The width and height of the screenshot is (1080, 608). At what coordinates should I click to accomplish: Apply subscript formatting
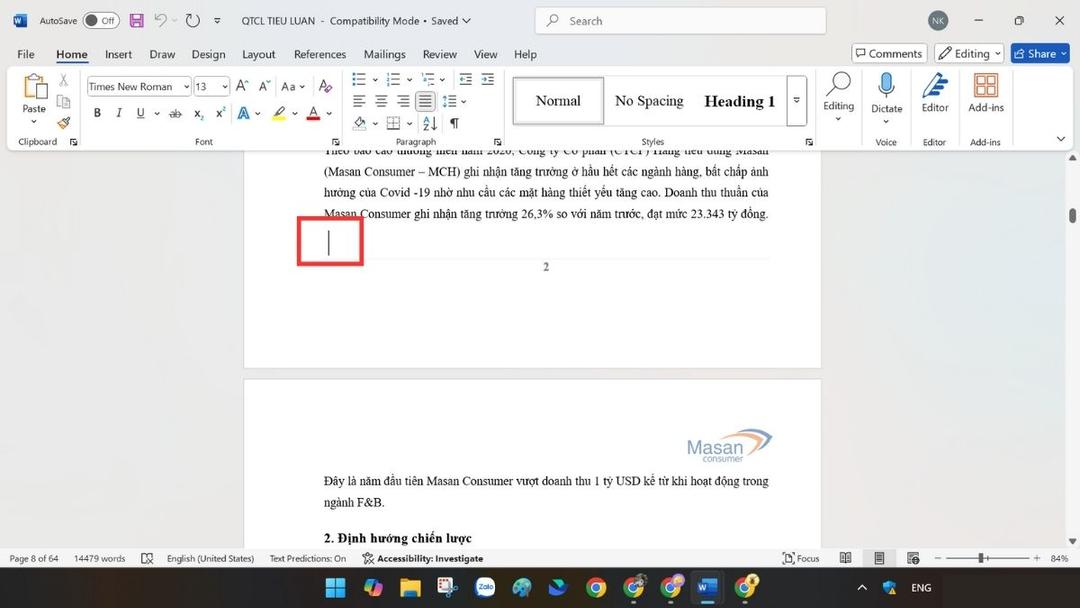[197, 113]
